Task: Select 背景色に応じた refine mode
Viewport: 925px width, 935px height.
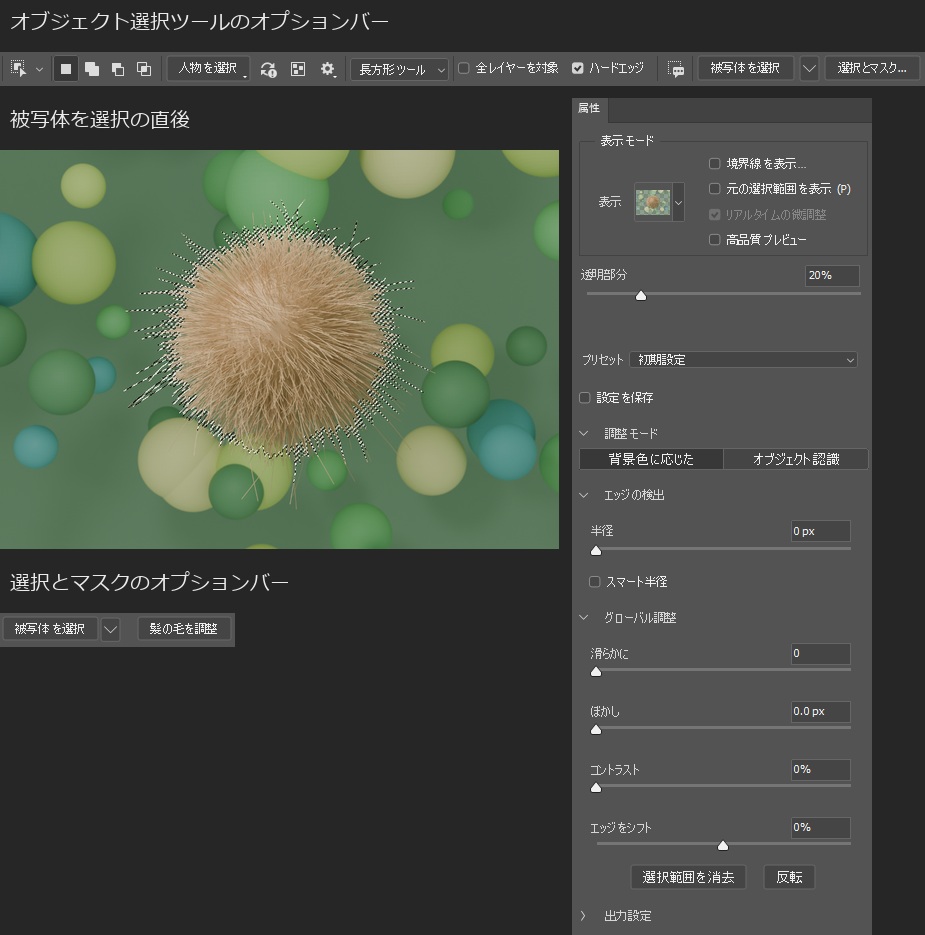Action: click(x=651, y=459)
